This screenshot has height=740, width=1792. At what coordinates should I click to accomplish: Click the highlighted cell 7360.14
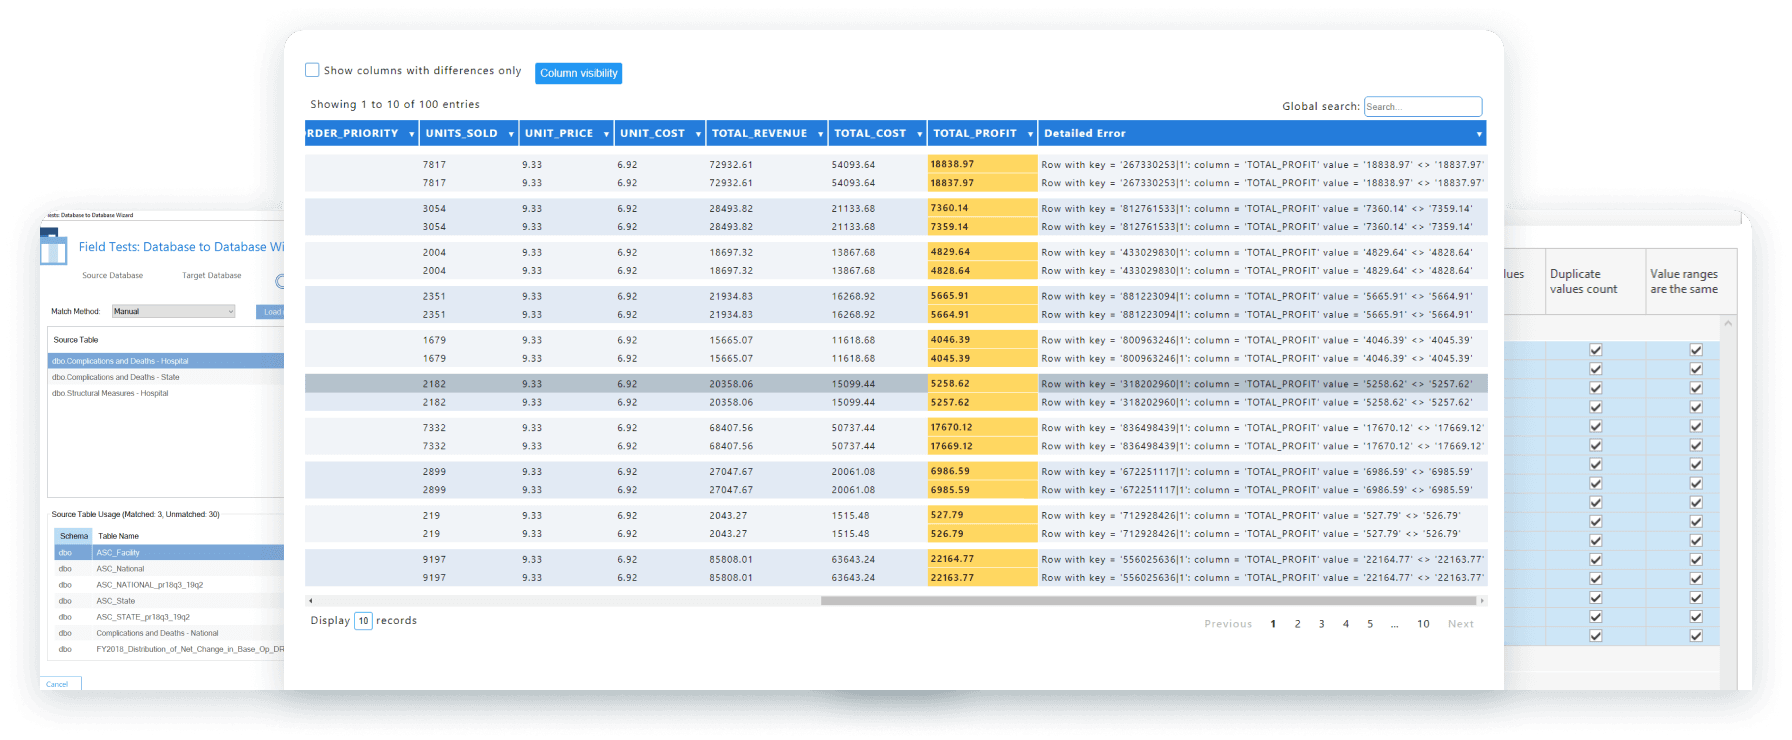coord(982,208)
